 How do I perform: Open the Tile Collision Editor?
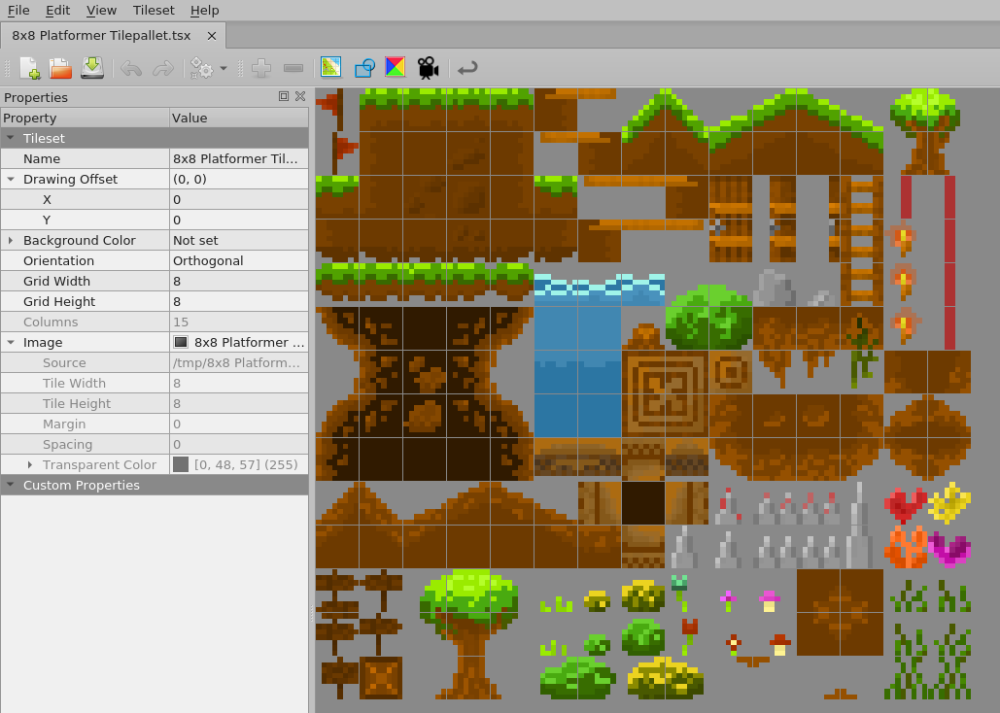[x=364, y=68]
